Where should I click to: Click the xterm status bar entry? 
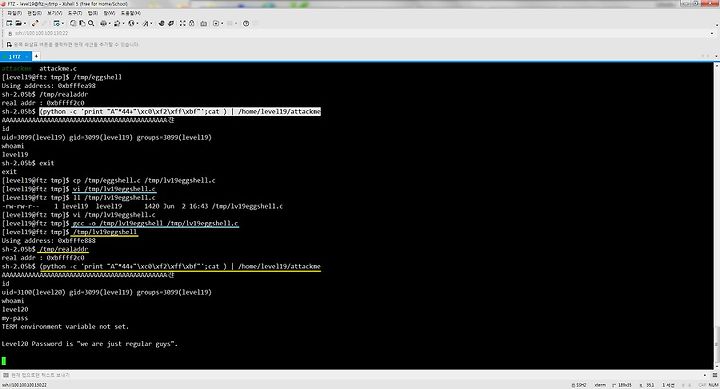click(600, 385)
